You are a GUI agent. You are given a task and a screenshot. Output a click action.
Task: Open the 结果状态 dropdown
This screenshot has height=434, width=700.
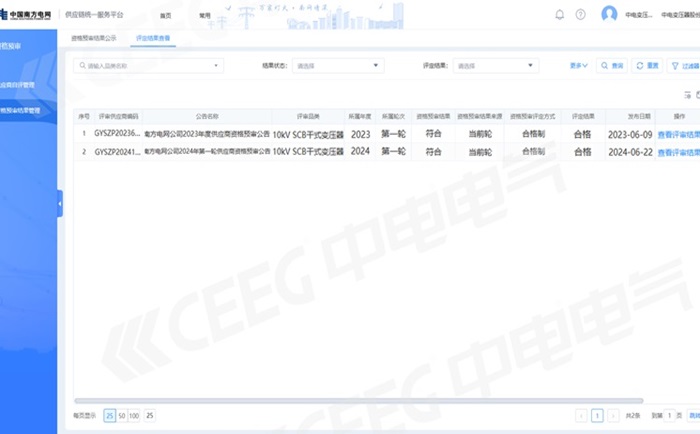click(x=337, y=65)
